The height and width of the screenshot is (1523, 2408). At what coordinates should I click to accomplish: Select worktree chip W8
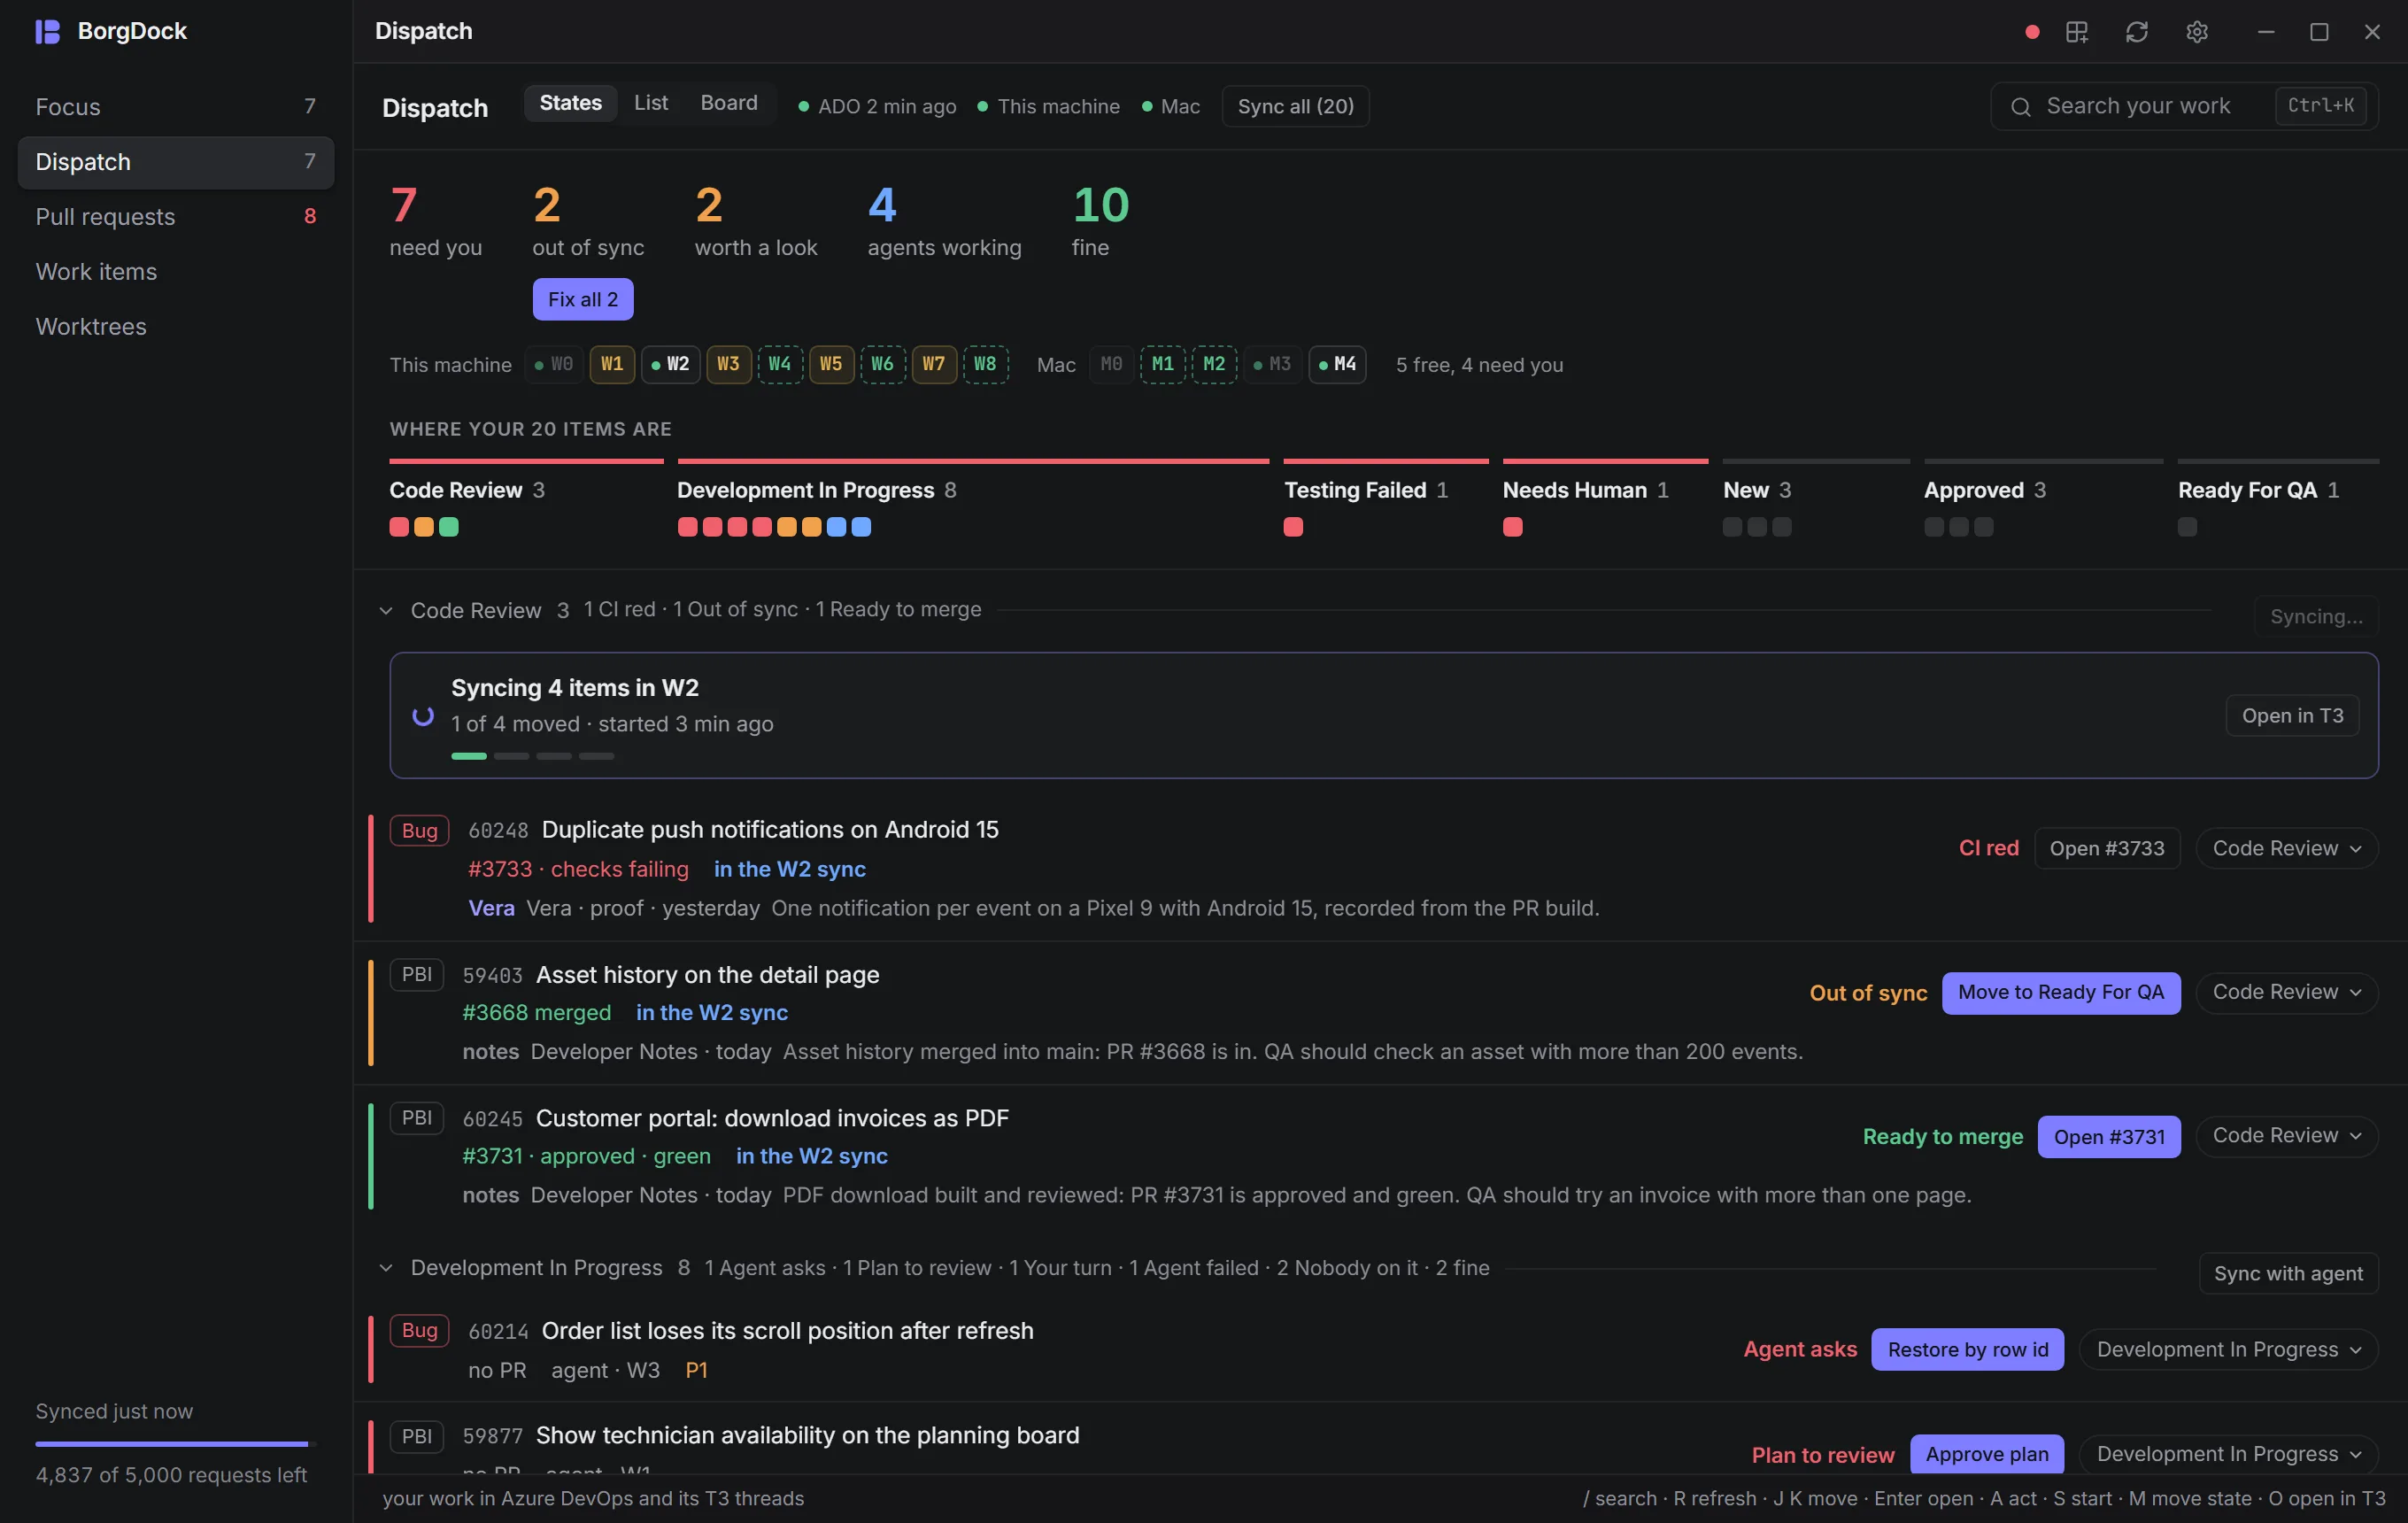point(985,364)
